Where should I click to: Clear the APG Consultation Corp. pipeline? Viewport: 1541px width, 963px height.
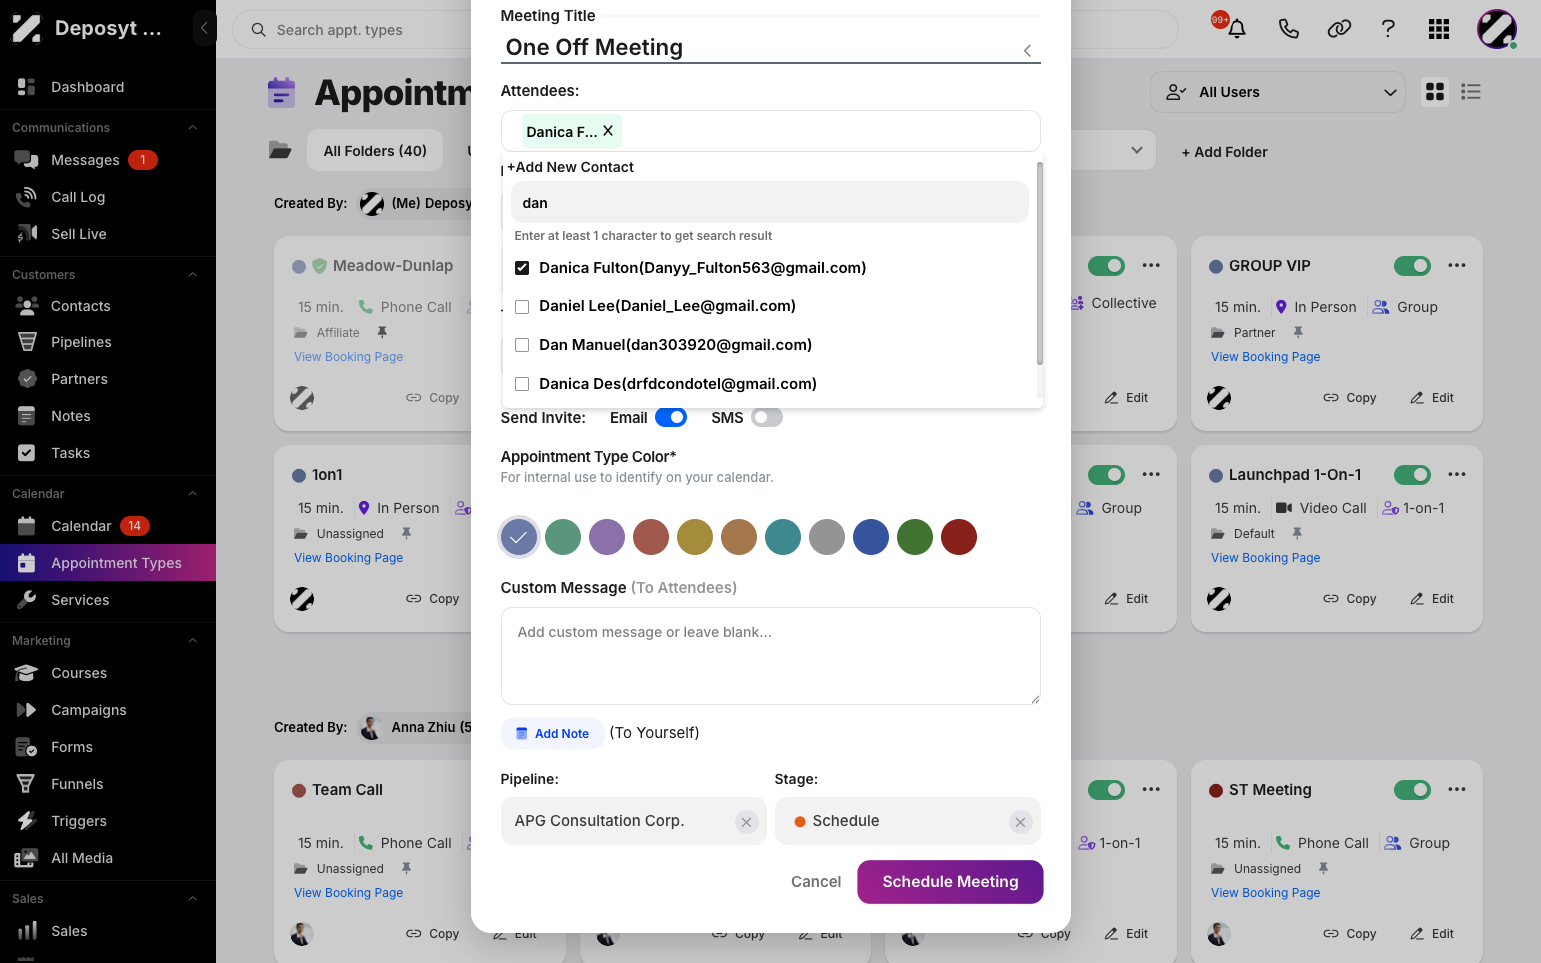746,822
